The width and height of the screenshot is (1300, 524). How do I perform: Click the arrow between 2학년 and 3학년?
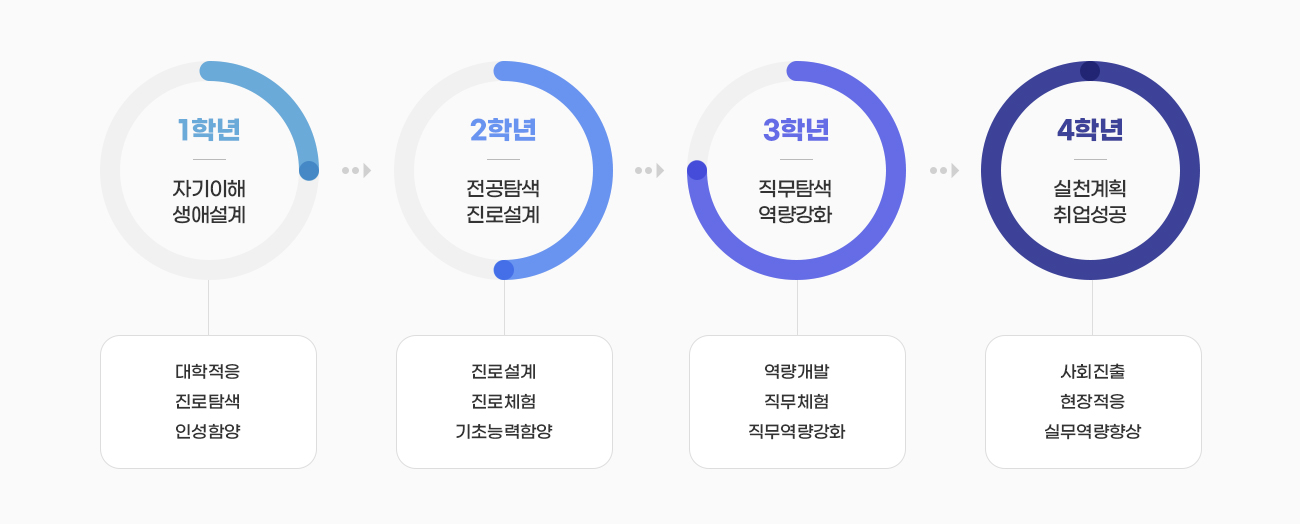point(649,170)
